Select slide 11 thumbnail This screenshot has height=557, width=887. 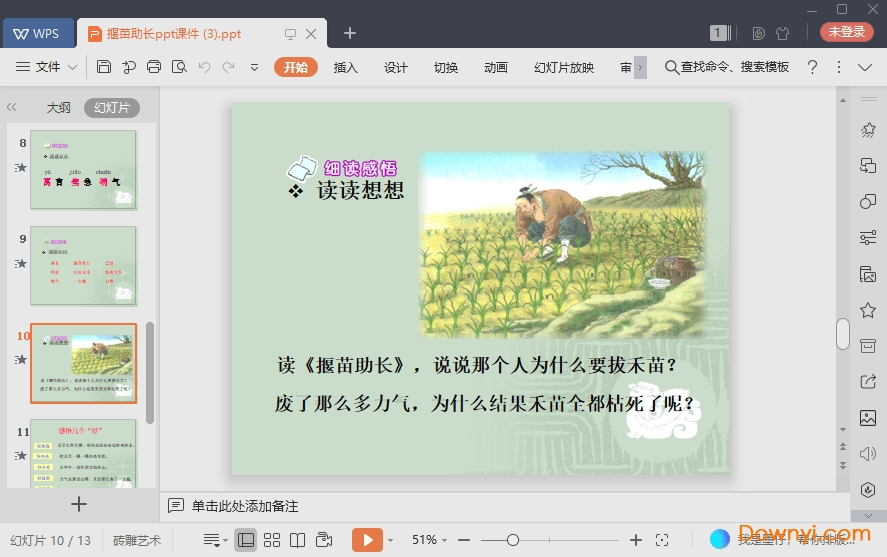tap(84, 453)
